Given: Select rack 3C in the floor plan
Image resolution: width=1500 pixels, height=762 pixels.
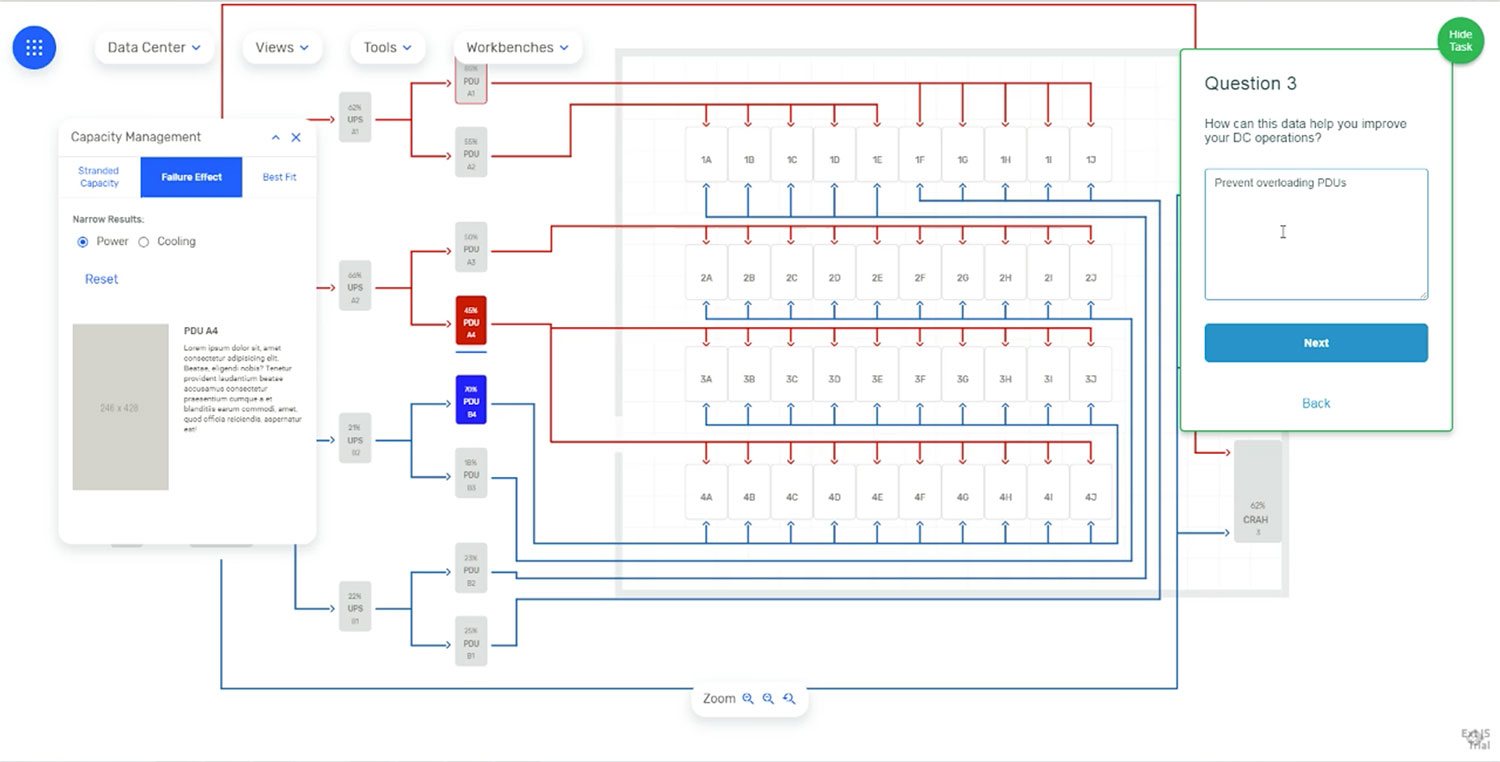Looking at the screenshot, I should (x=792, y=375).
